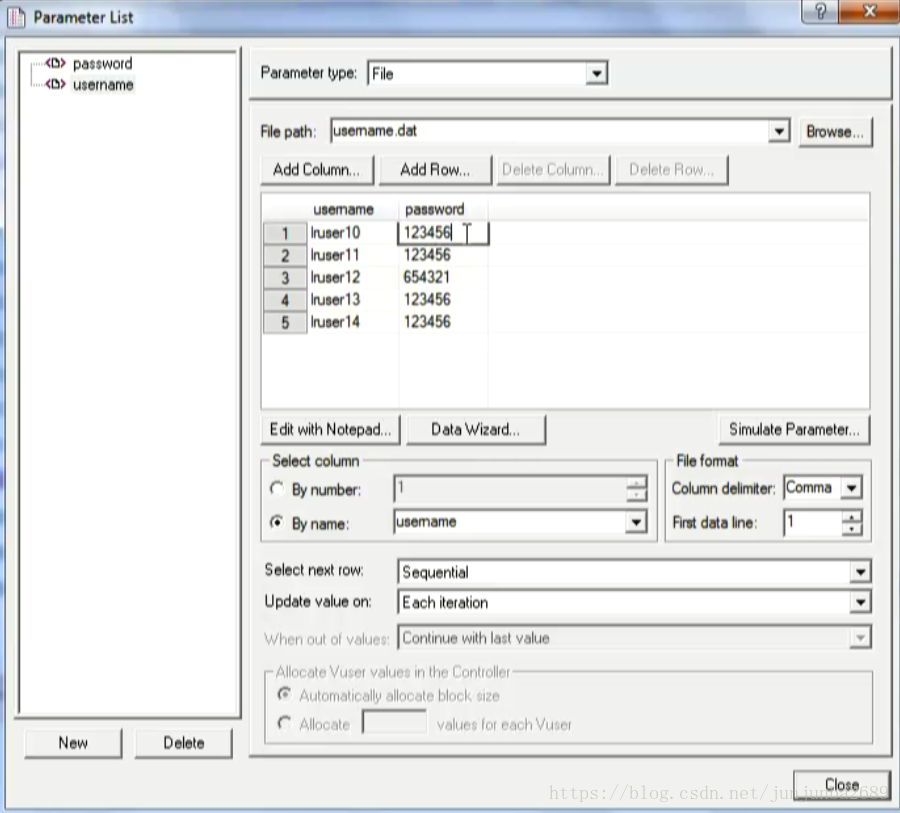Screen dimensions: 900x813
Task: Click the password cell for lruser14
Action: tap(443, 322)
